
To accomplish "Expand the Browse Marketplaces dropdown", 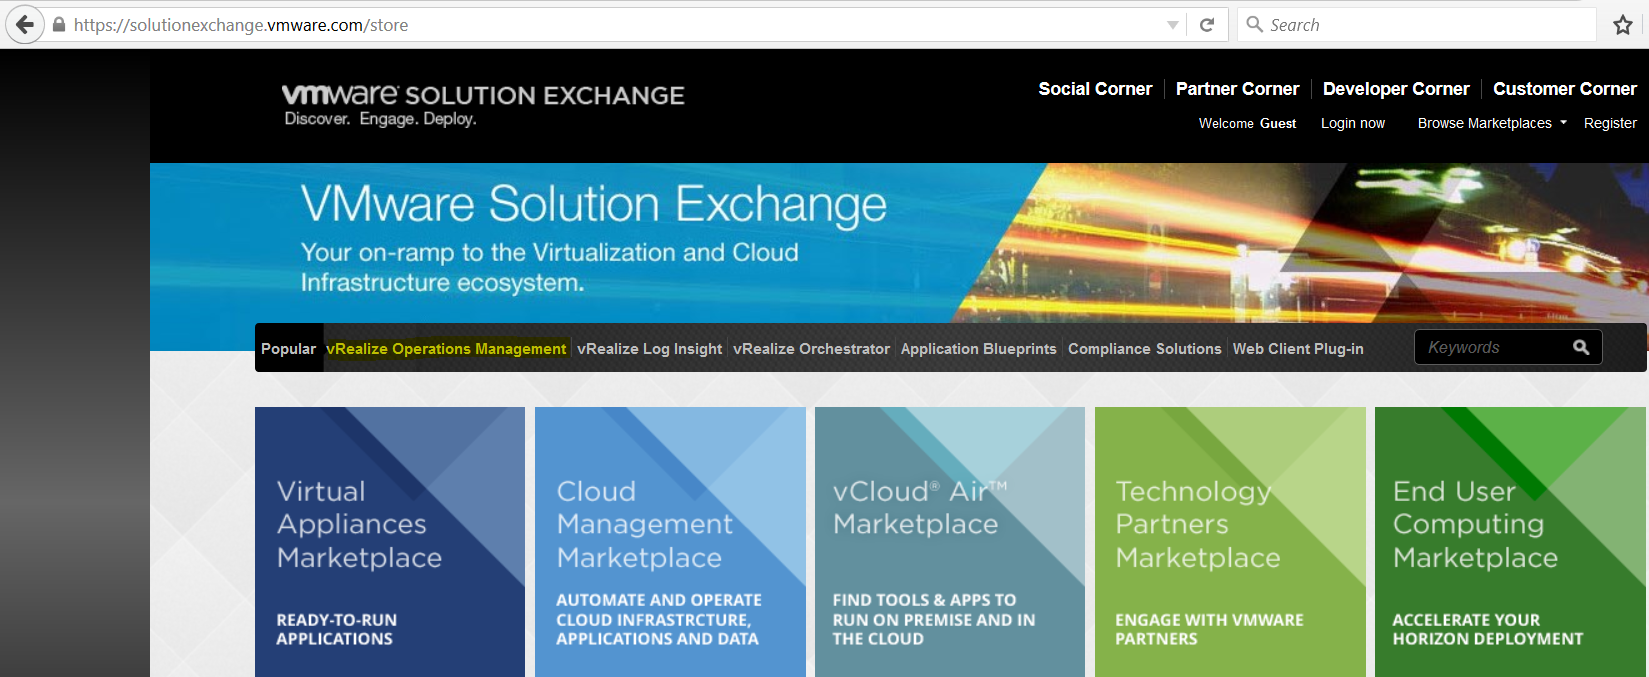I will point(1492,123).
